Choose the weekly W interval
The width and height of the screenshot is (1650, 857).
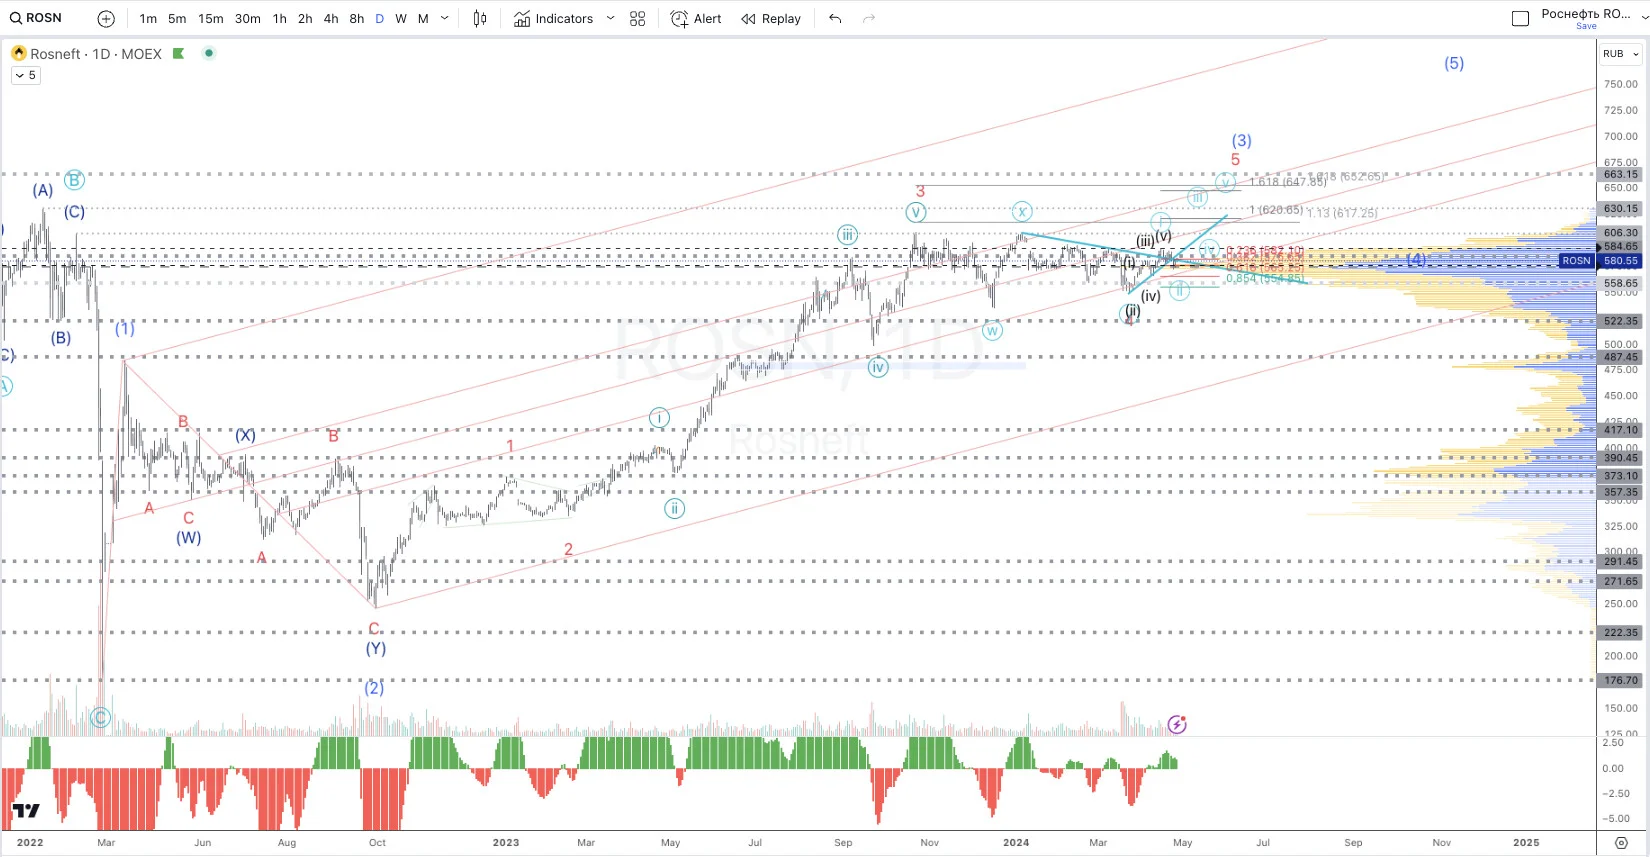pos(401,18)
